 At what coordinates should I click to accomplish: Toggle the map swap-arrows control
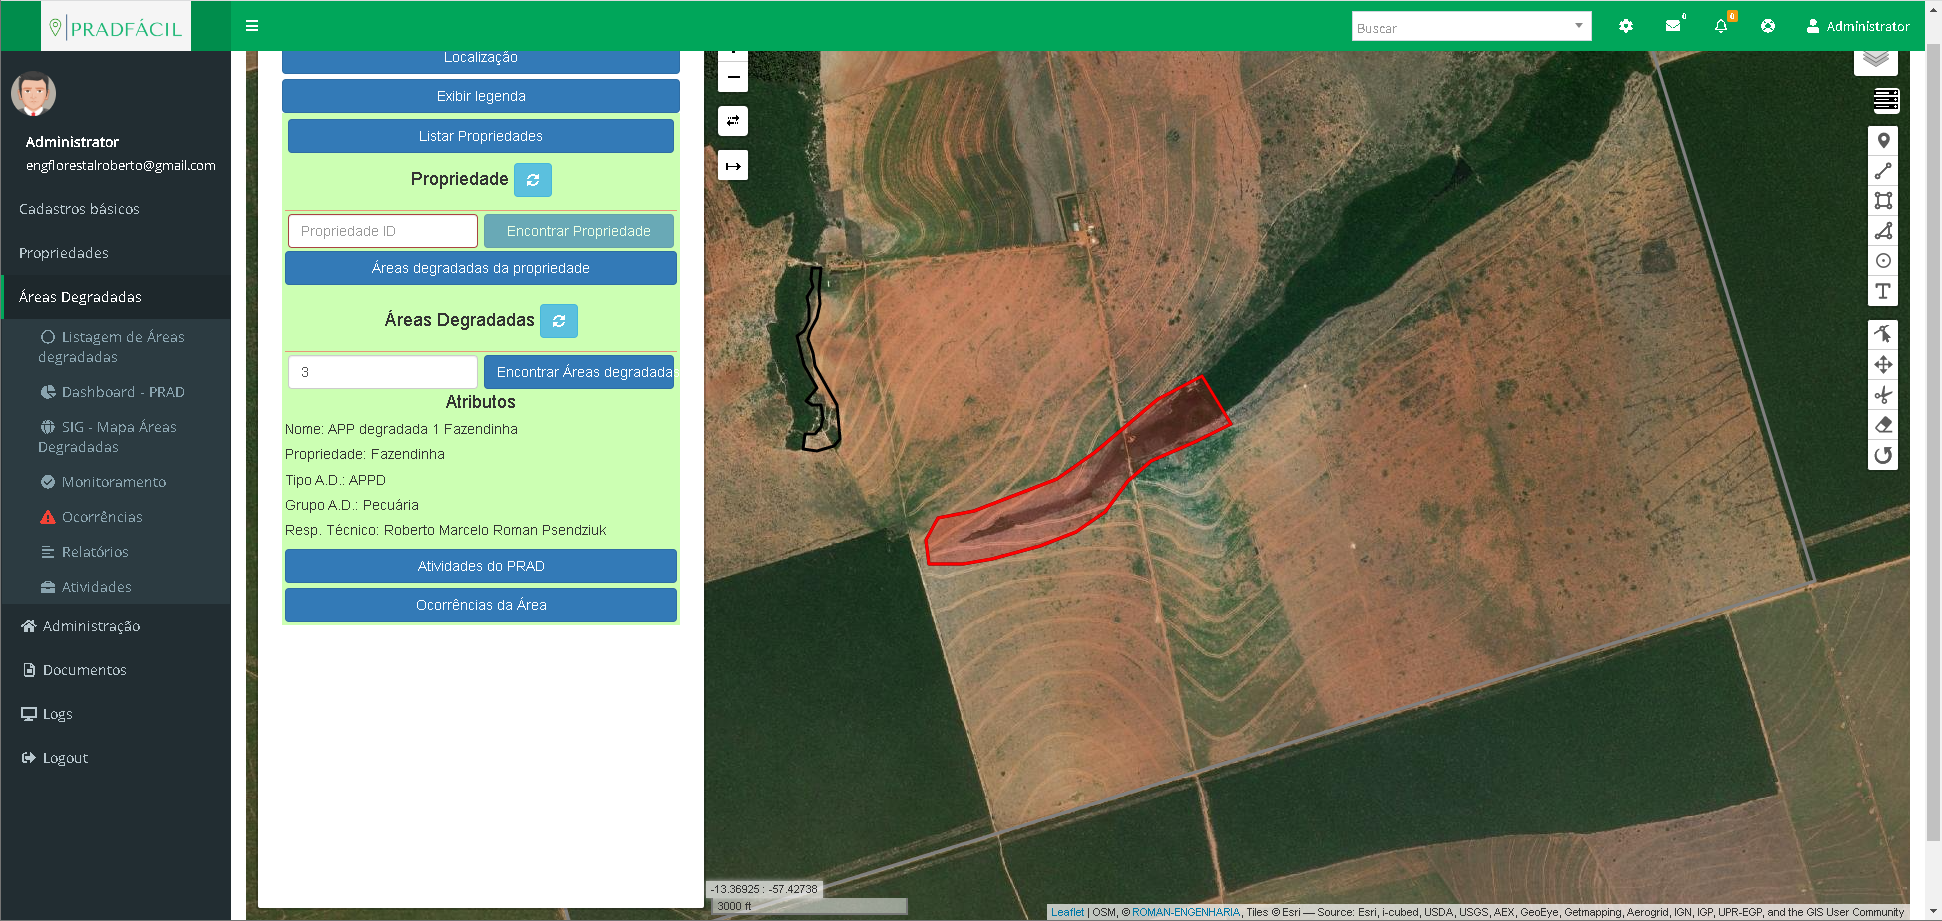pyautogui.click(x=733, y=121)
